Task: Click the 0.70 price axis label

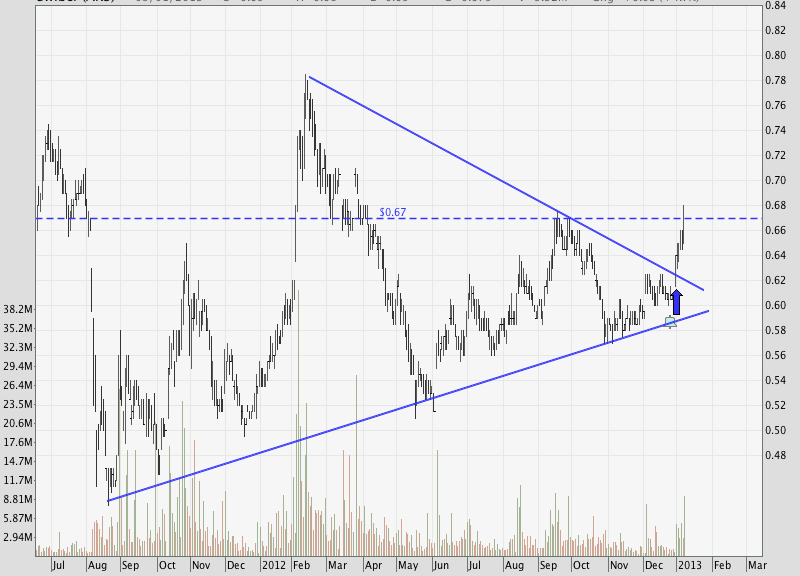Action: pos(776,180)
